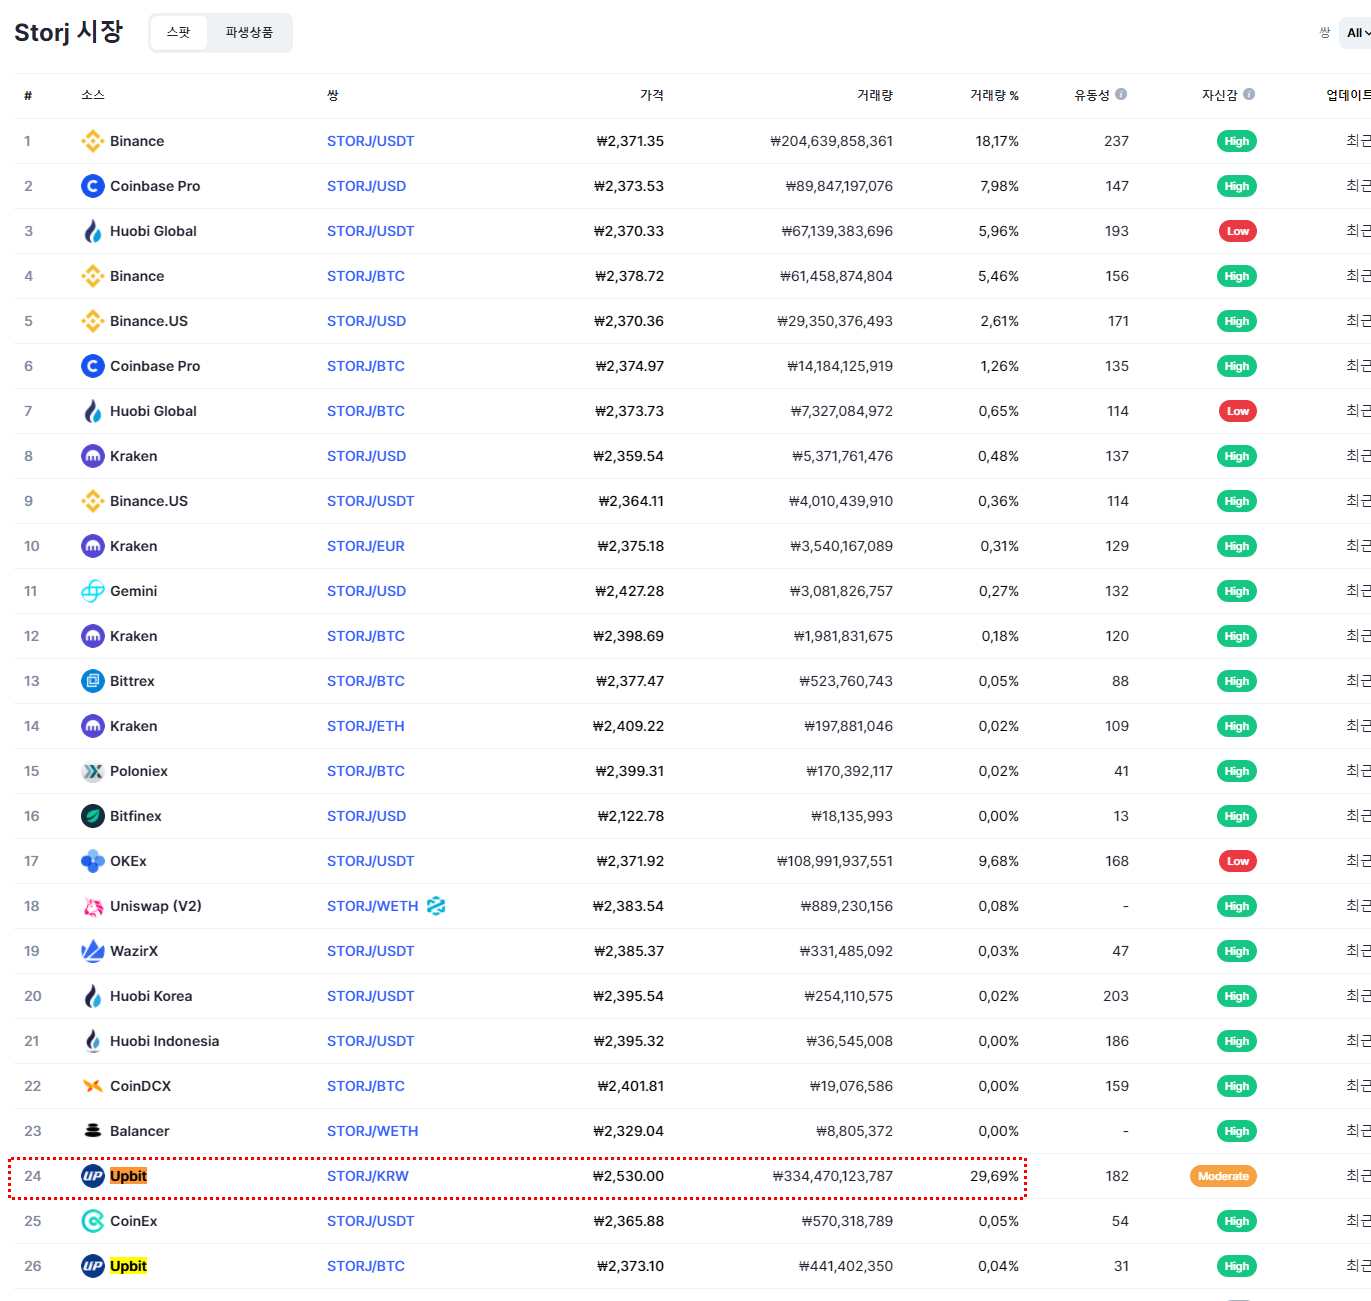Click the Poloniex logo in row 15
This screenshot has height=1301, width=1371.
coord(93,771)
